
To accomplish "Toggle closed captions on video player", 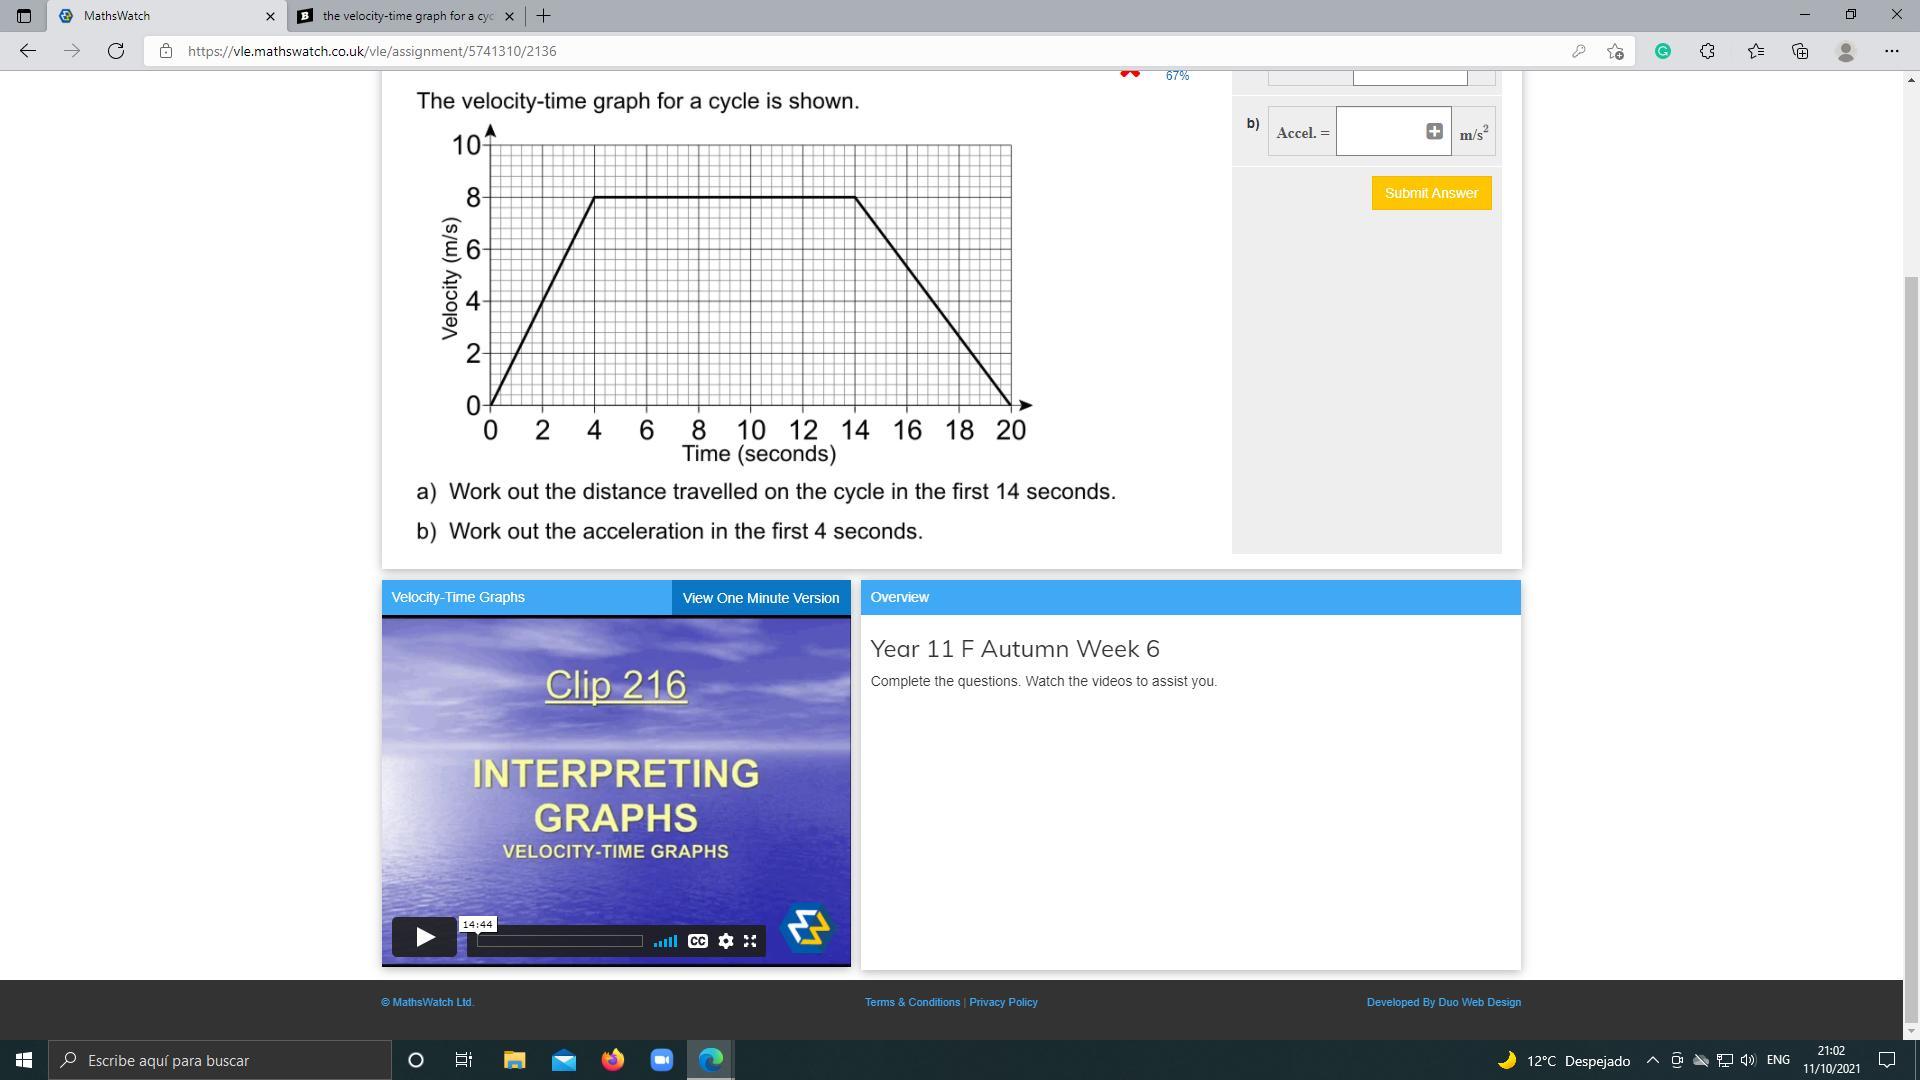I will tap(698, 941).
